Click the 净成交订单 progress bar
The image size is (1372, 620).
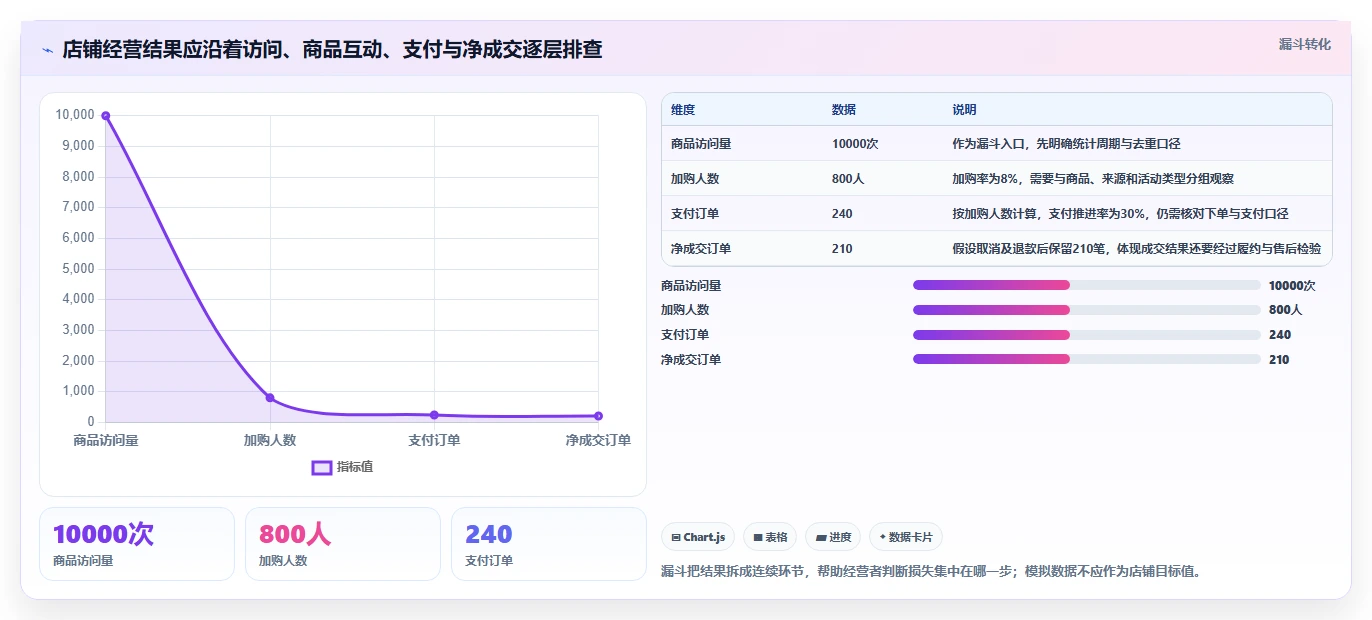(x=1087, y=359)
